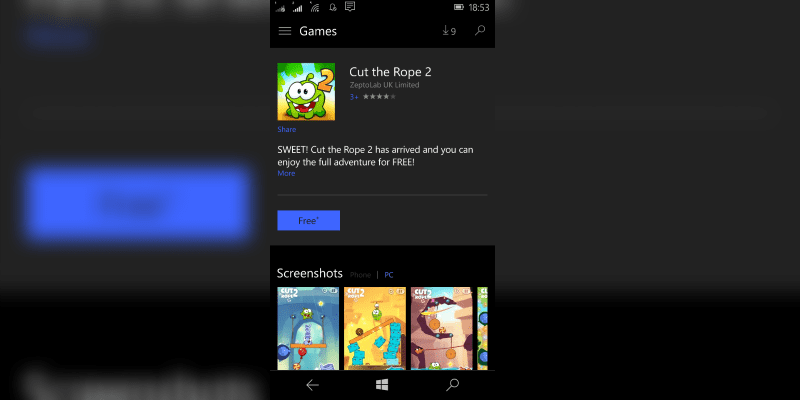This screenshot has height=400, width=800.
Task: Tap the notification message status icon
Action: [x=350, y=7]
